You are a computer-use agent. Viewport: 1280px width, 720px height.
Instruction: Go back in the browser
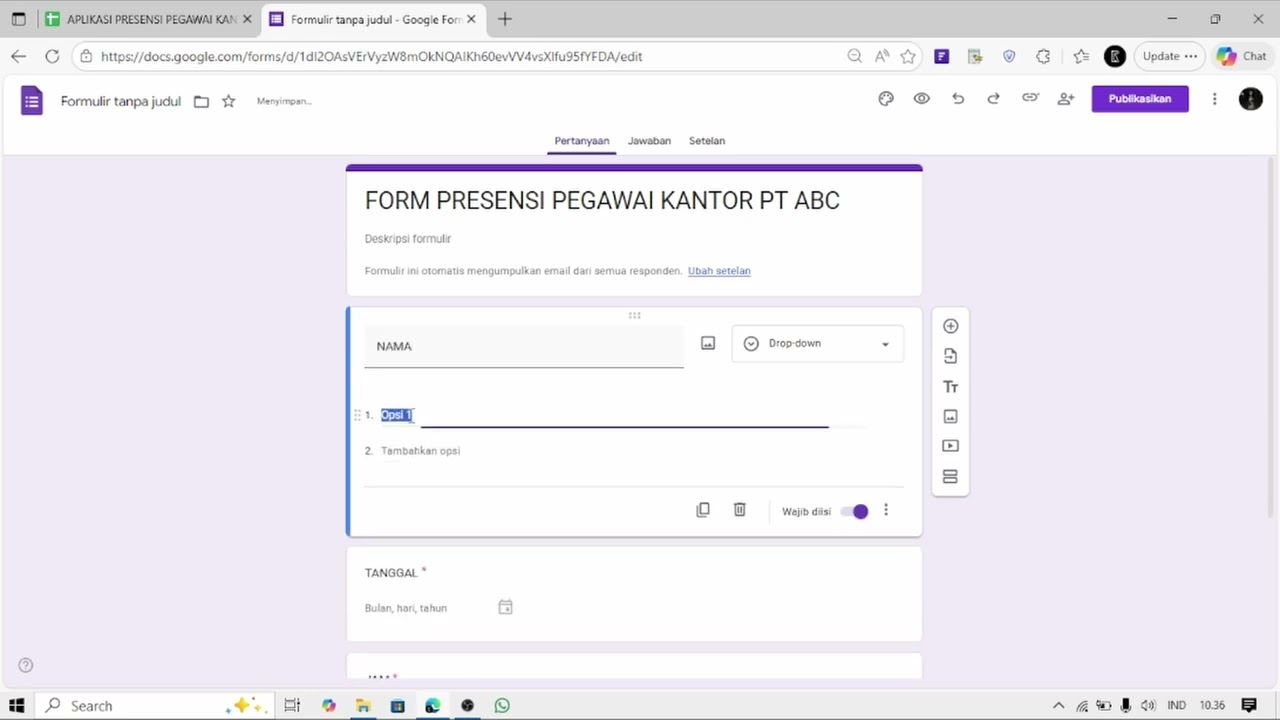click(18, 56)
